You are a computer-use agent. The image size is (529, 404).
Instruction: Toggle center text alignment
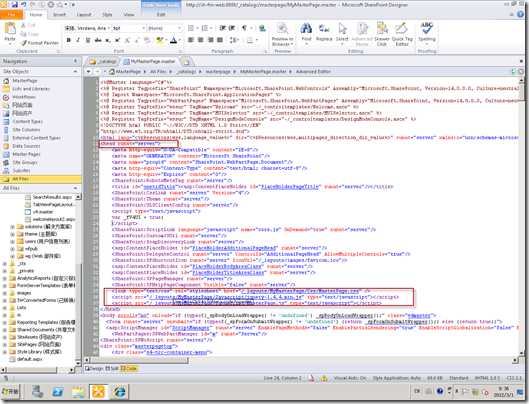coord(200,40)
